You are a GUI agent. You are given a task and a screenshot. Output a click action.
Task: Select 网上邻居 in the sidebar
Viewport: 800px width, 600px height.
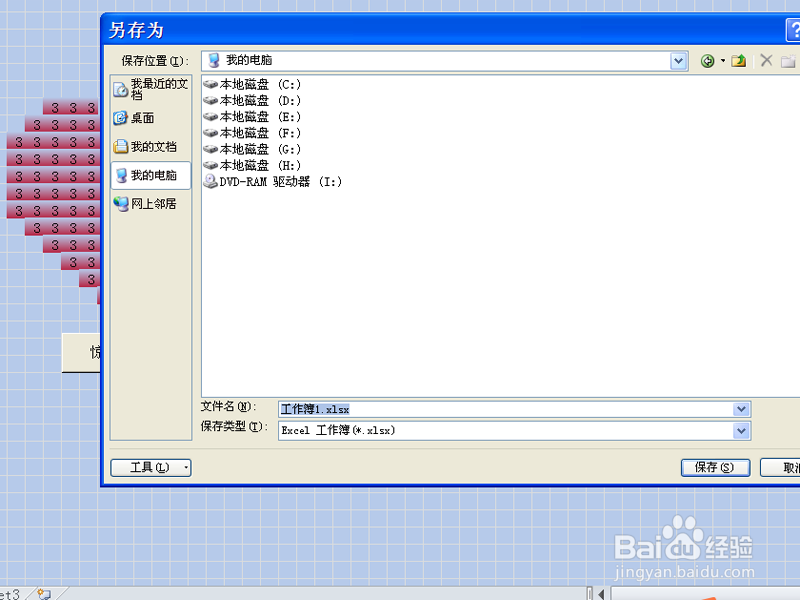click(152, 204)
